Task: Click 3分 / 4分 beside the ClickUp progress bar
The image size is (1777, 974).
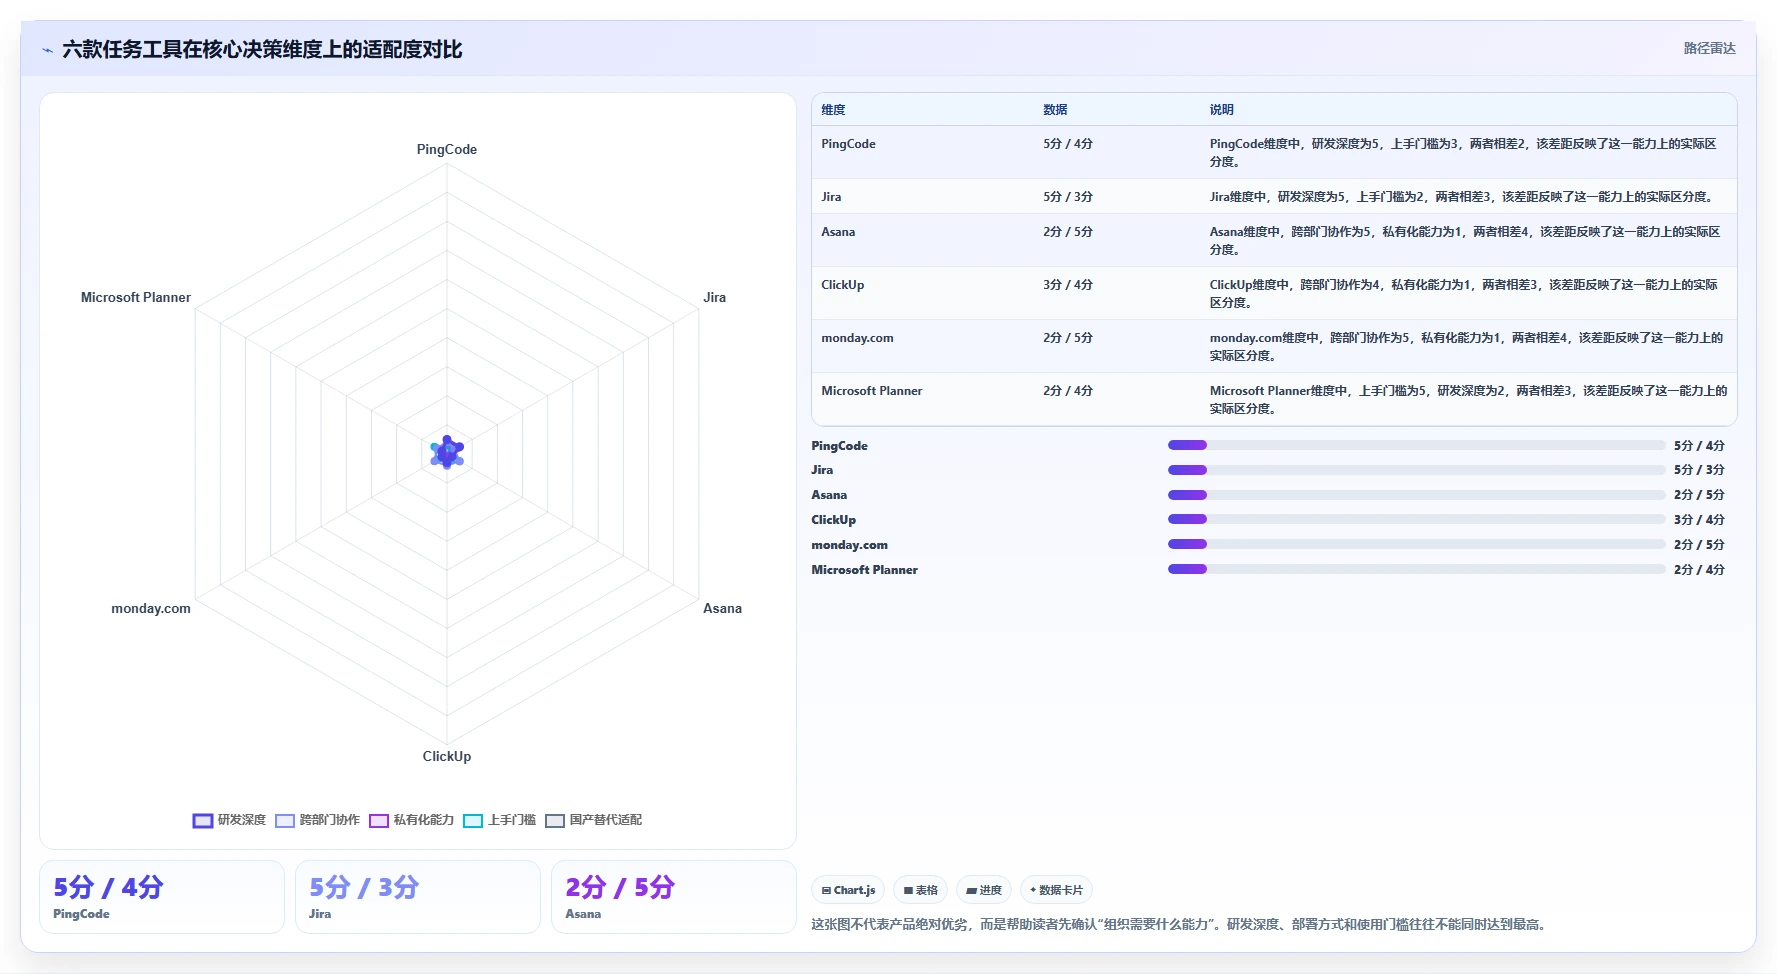Action: pyautogui.click(x=1699, y=520)
